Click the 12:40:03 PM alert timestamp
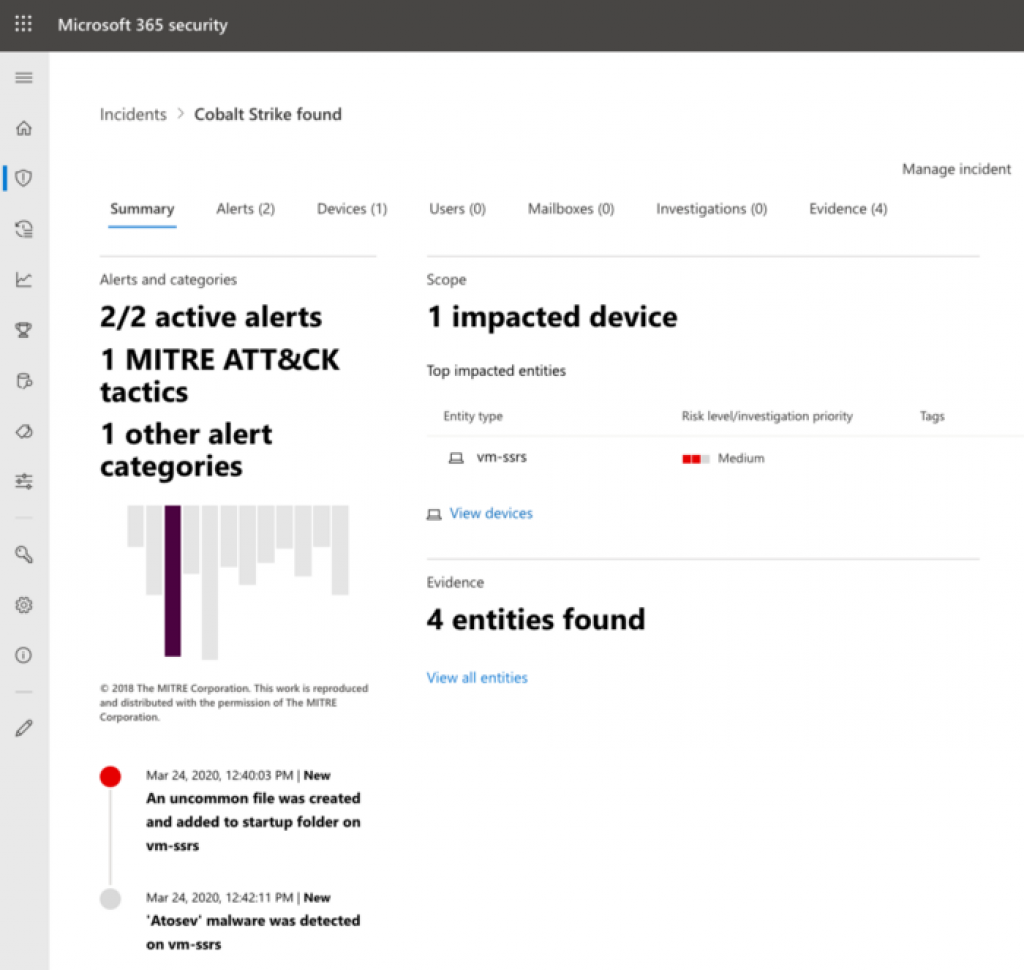This screenshot has width=1024, height=970. (219, 775)
